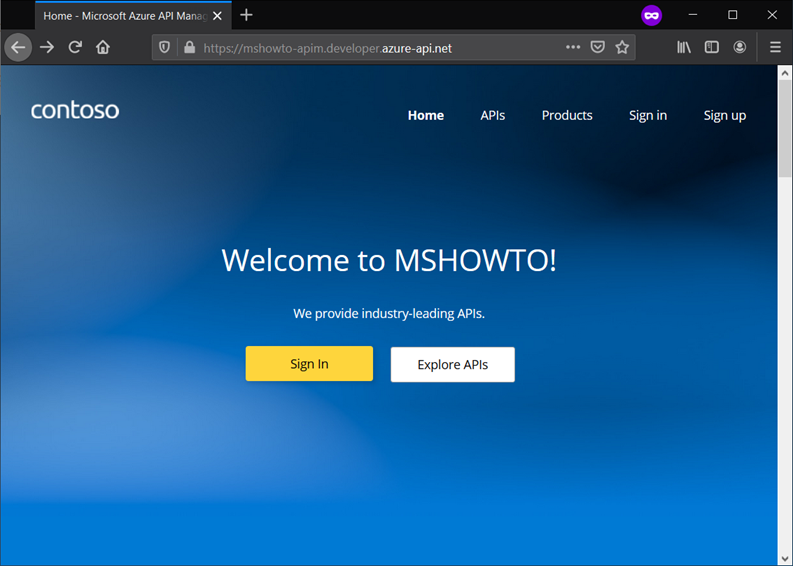Click the vertical scrollbar thumb
The image size is (793, 566).
[x=785, y=129]
